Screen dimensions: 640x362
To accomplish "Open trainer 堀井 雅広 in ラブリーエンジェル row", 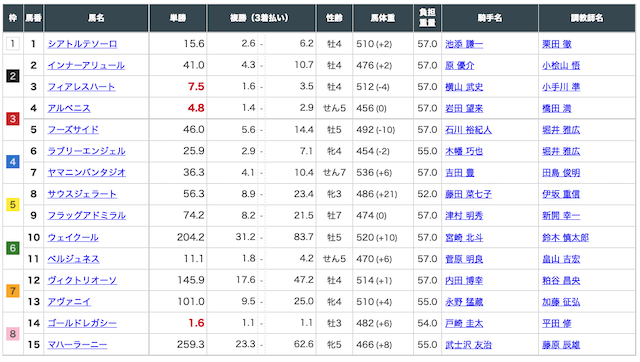I will tap(561, 151).
